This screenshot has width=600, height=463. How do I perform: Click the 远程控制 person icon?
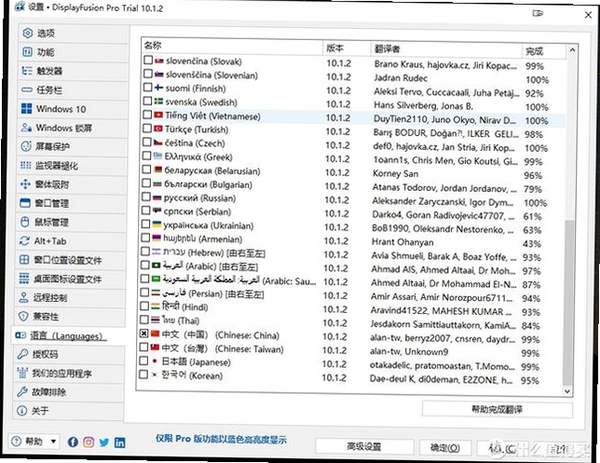tap(24, 297)
